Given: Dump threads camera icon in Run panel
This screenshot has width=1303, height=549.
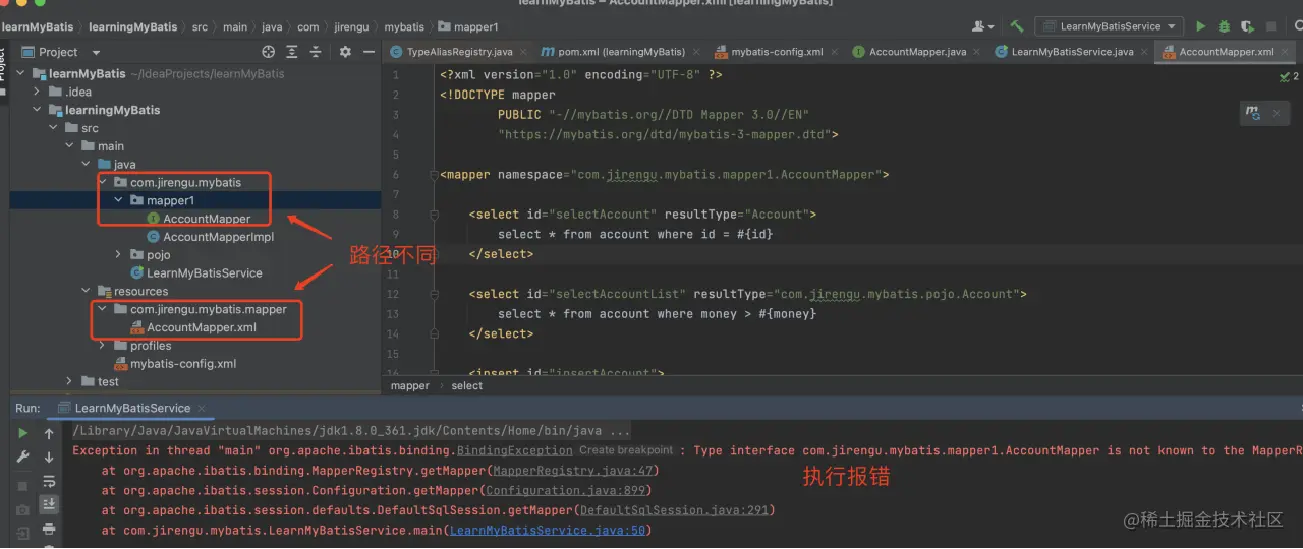Looking at the screenshot, I should coord(22,510).
